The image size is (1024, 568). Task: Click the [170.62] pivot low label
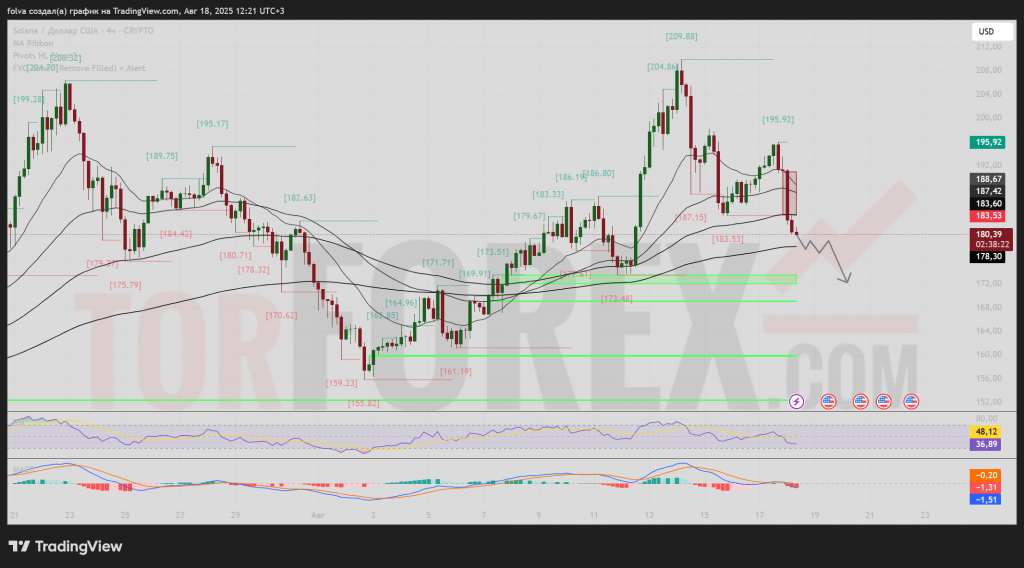pyautogui.click(x=281, y=315)
